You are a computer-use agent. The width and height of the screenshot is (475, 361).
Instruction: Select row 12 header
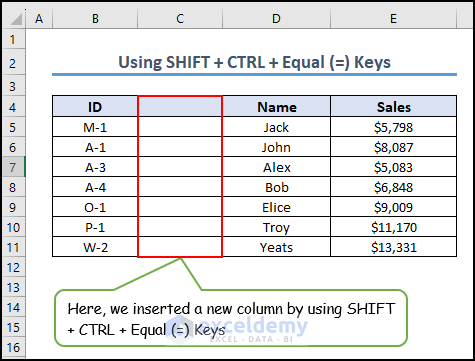tap(13, 267)
